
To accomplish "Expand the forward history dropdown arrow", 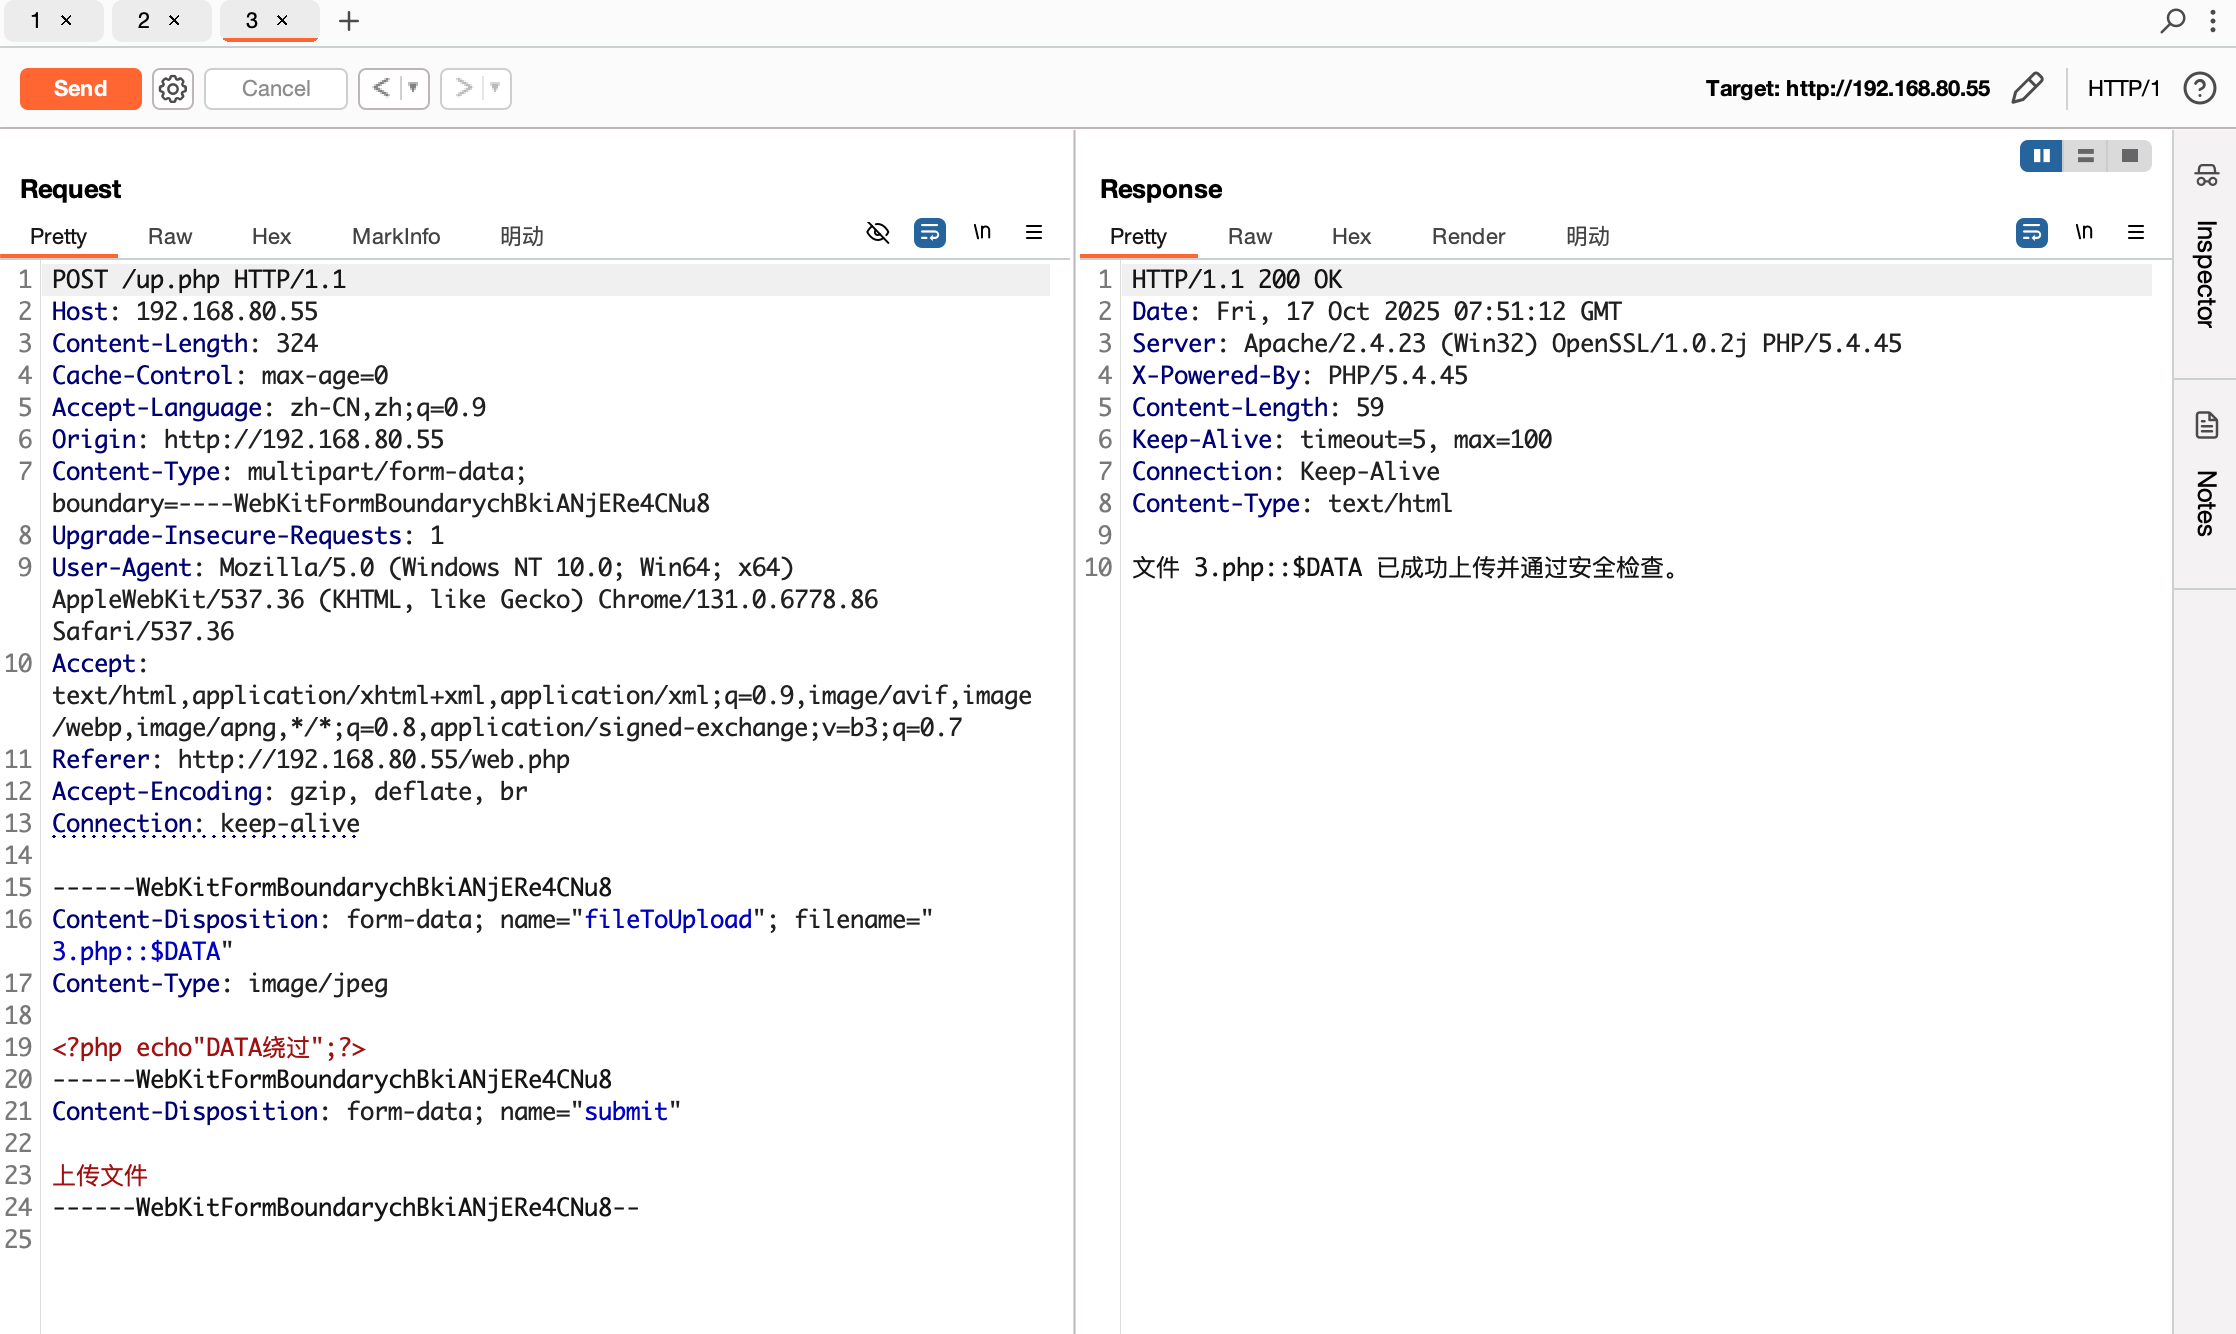I will pyautogui.click(x=495, y=88).
